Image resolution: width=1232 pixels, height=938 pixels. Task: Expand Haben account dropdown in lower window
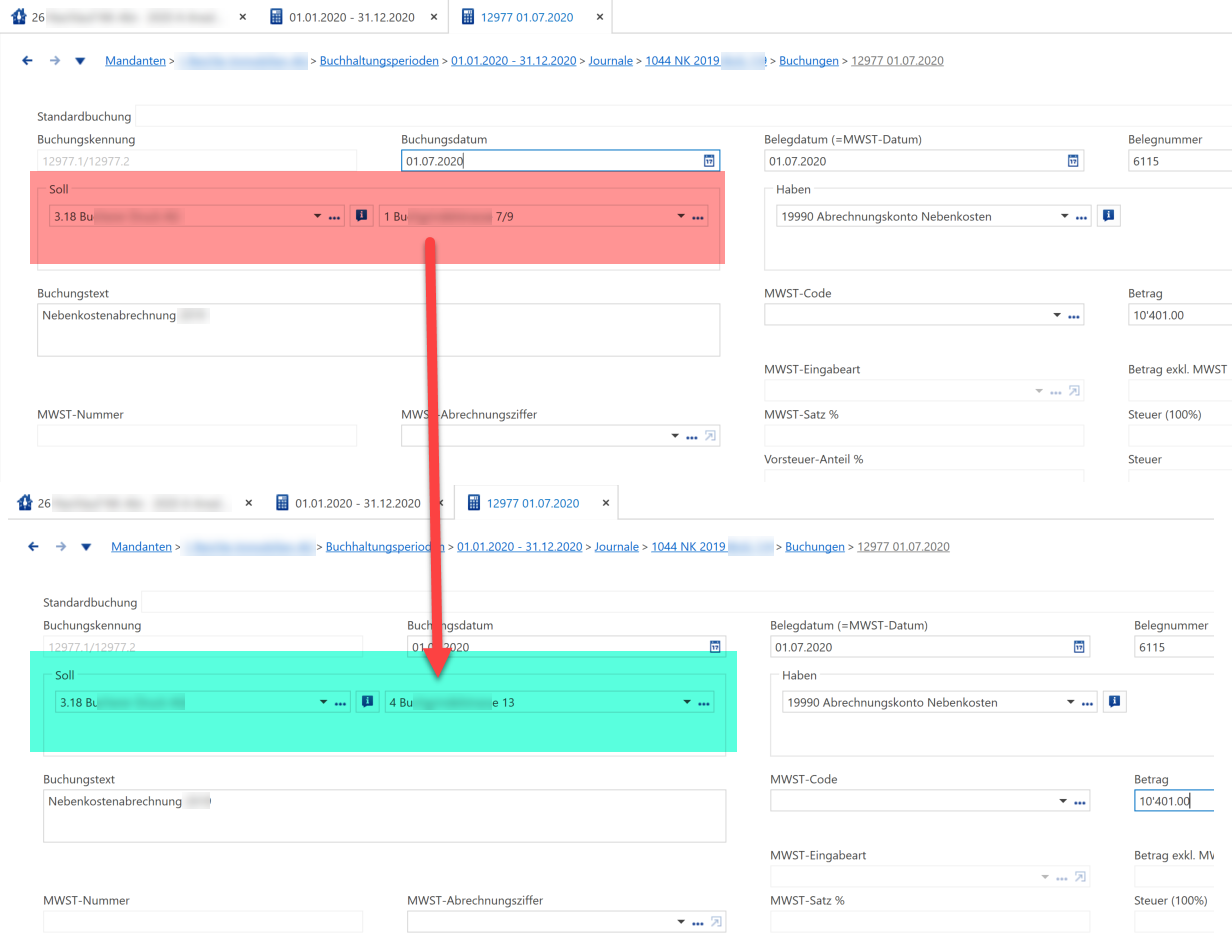pos(1071,702)
